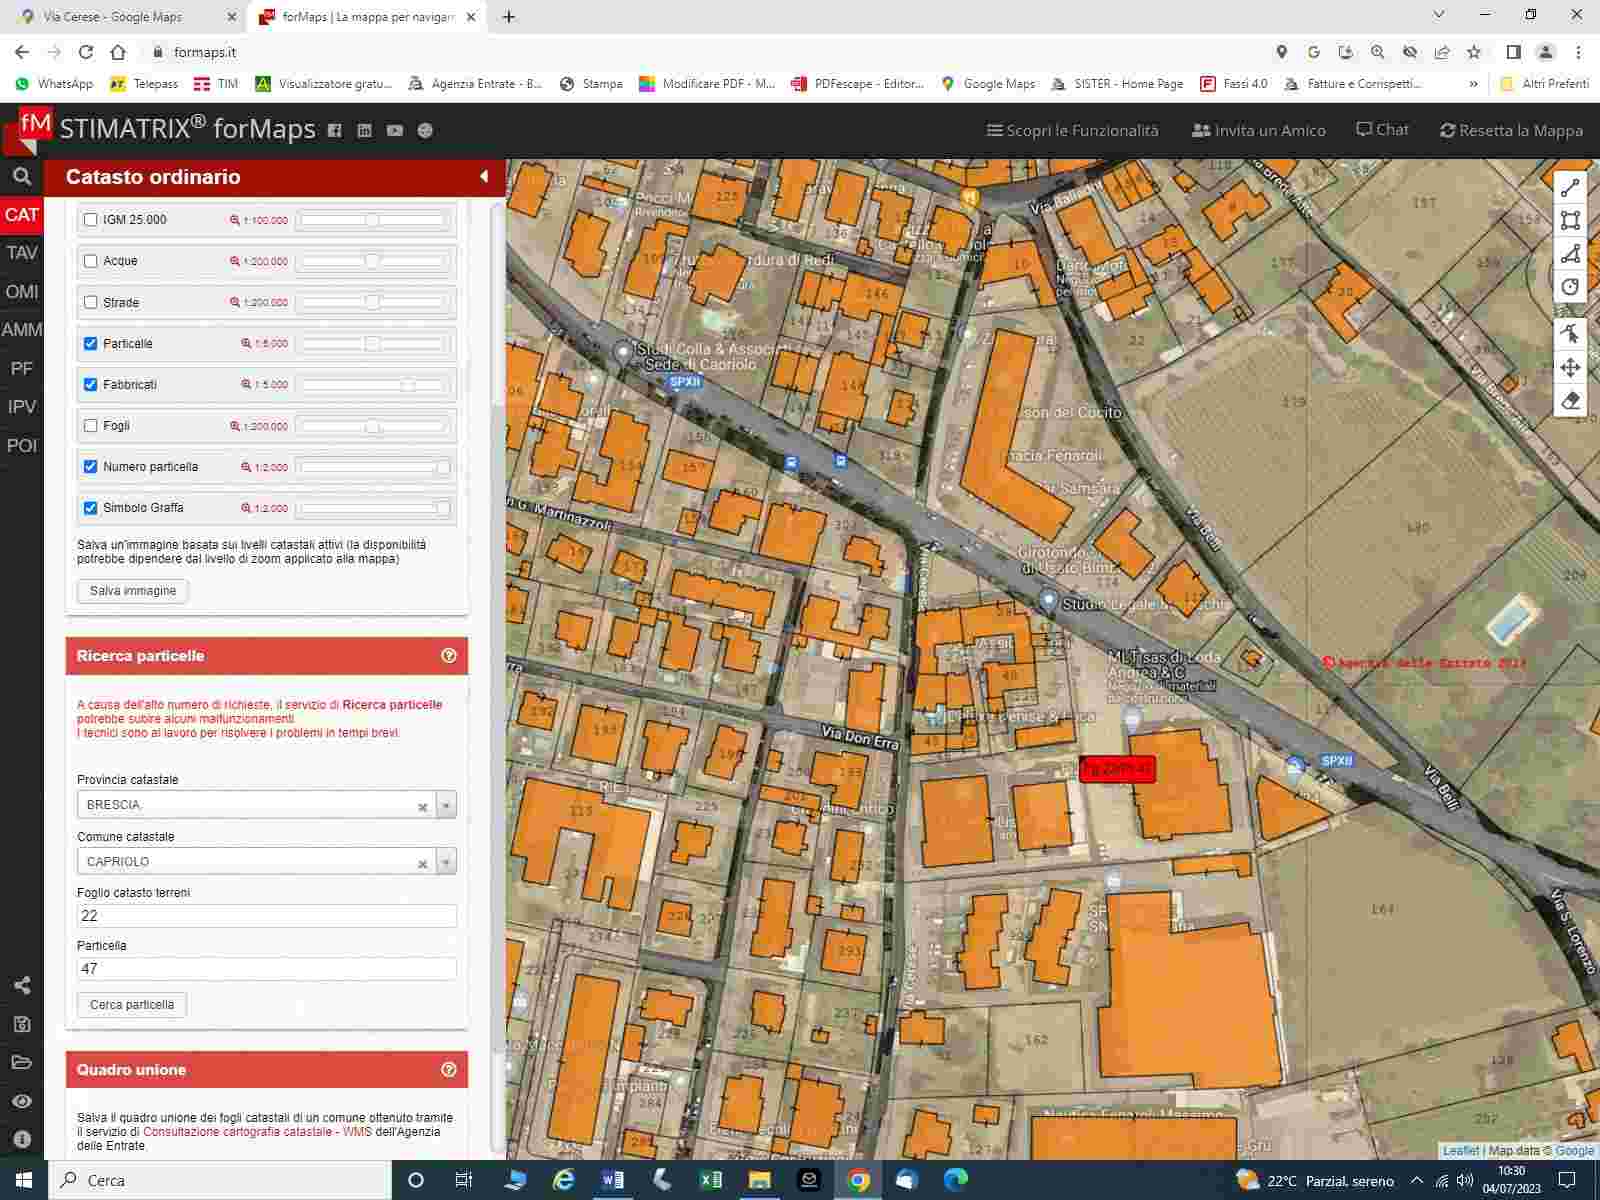The width and height of the screenshot is (1600, 1200).
Task: Click the eraser tool on map toolbar
Action: point(1570,401)
